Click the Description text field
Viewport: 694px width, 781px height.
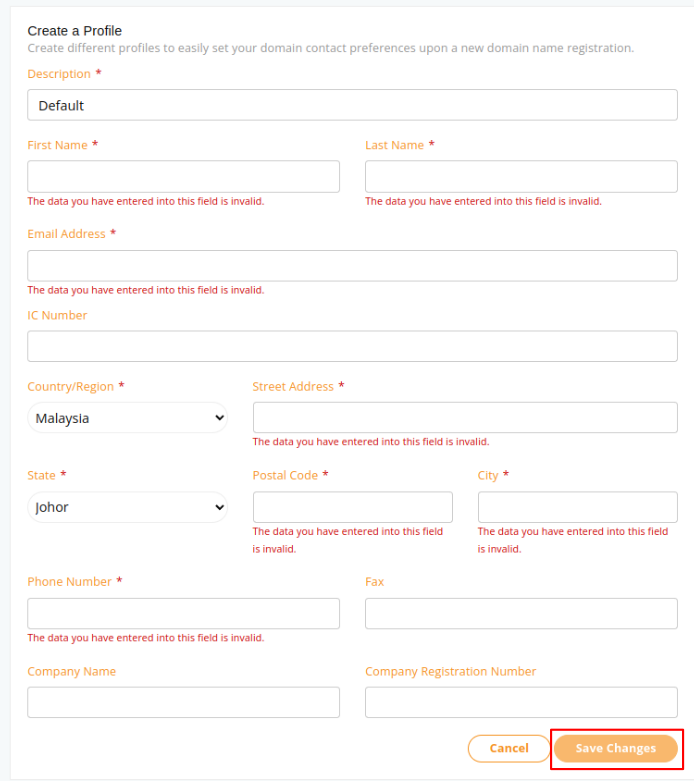[x=352, y=105]
